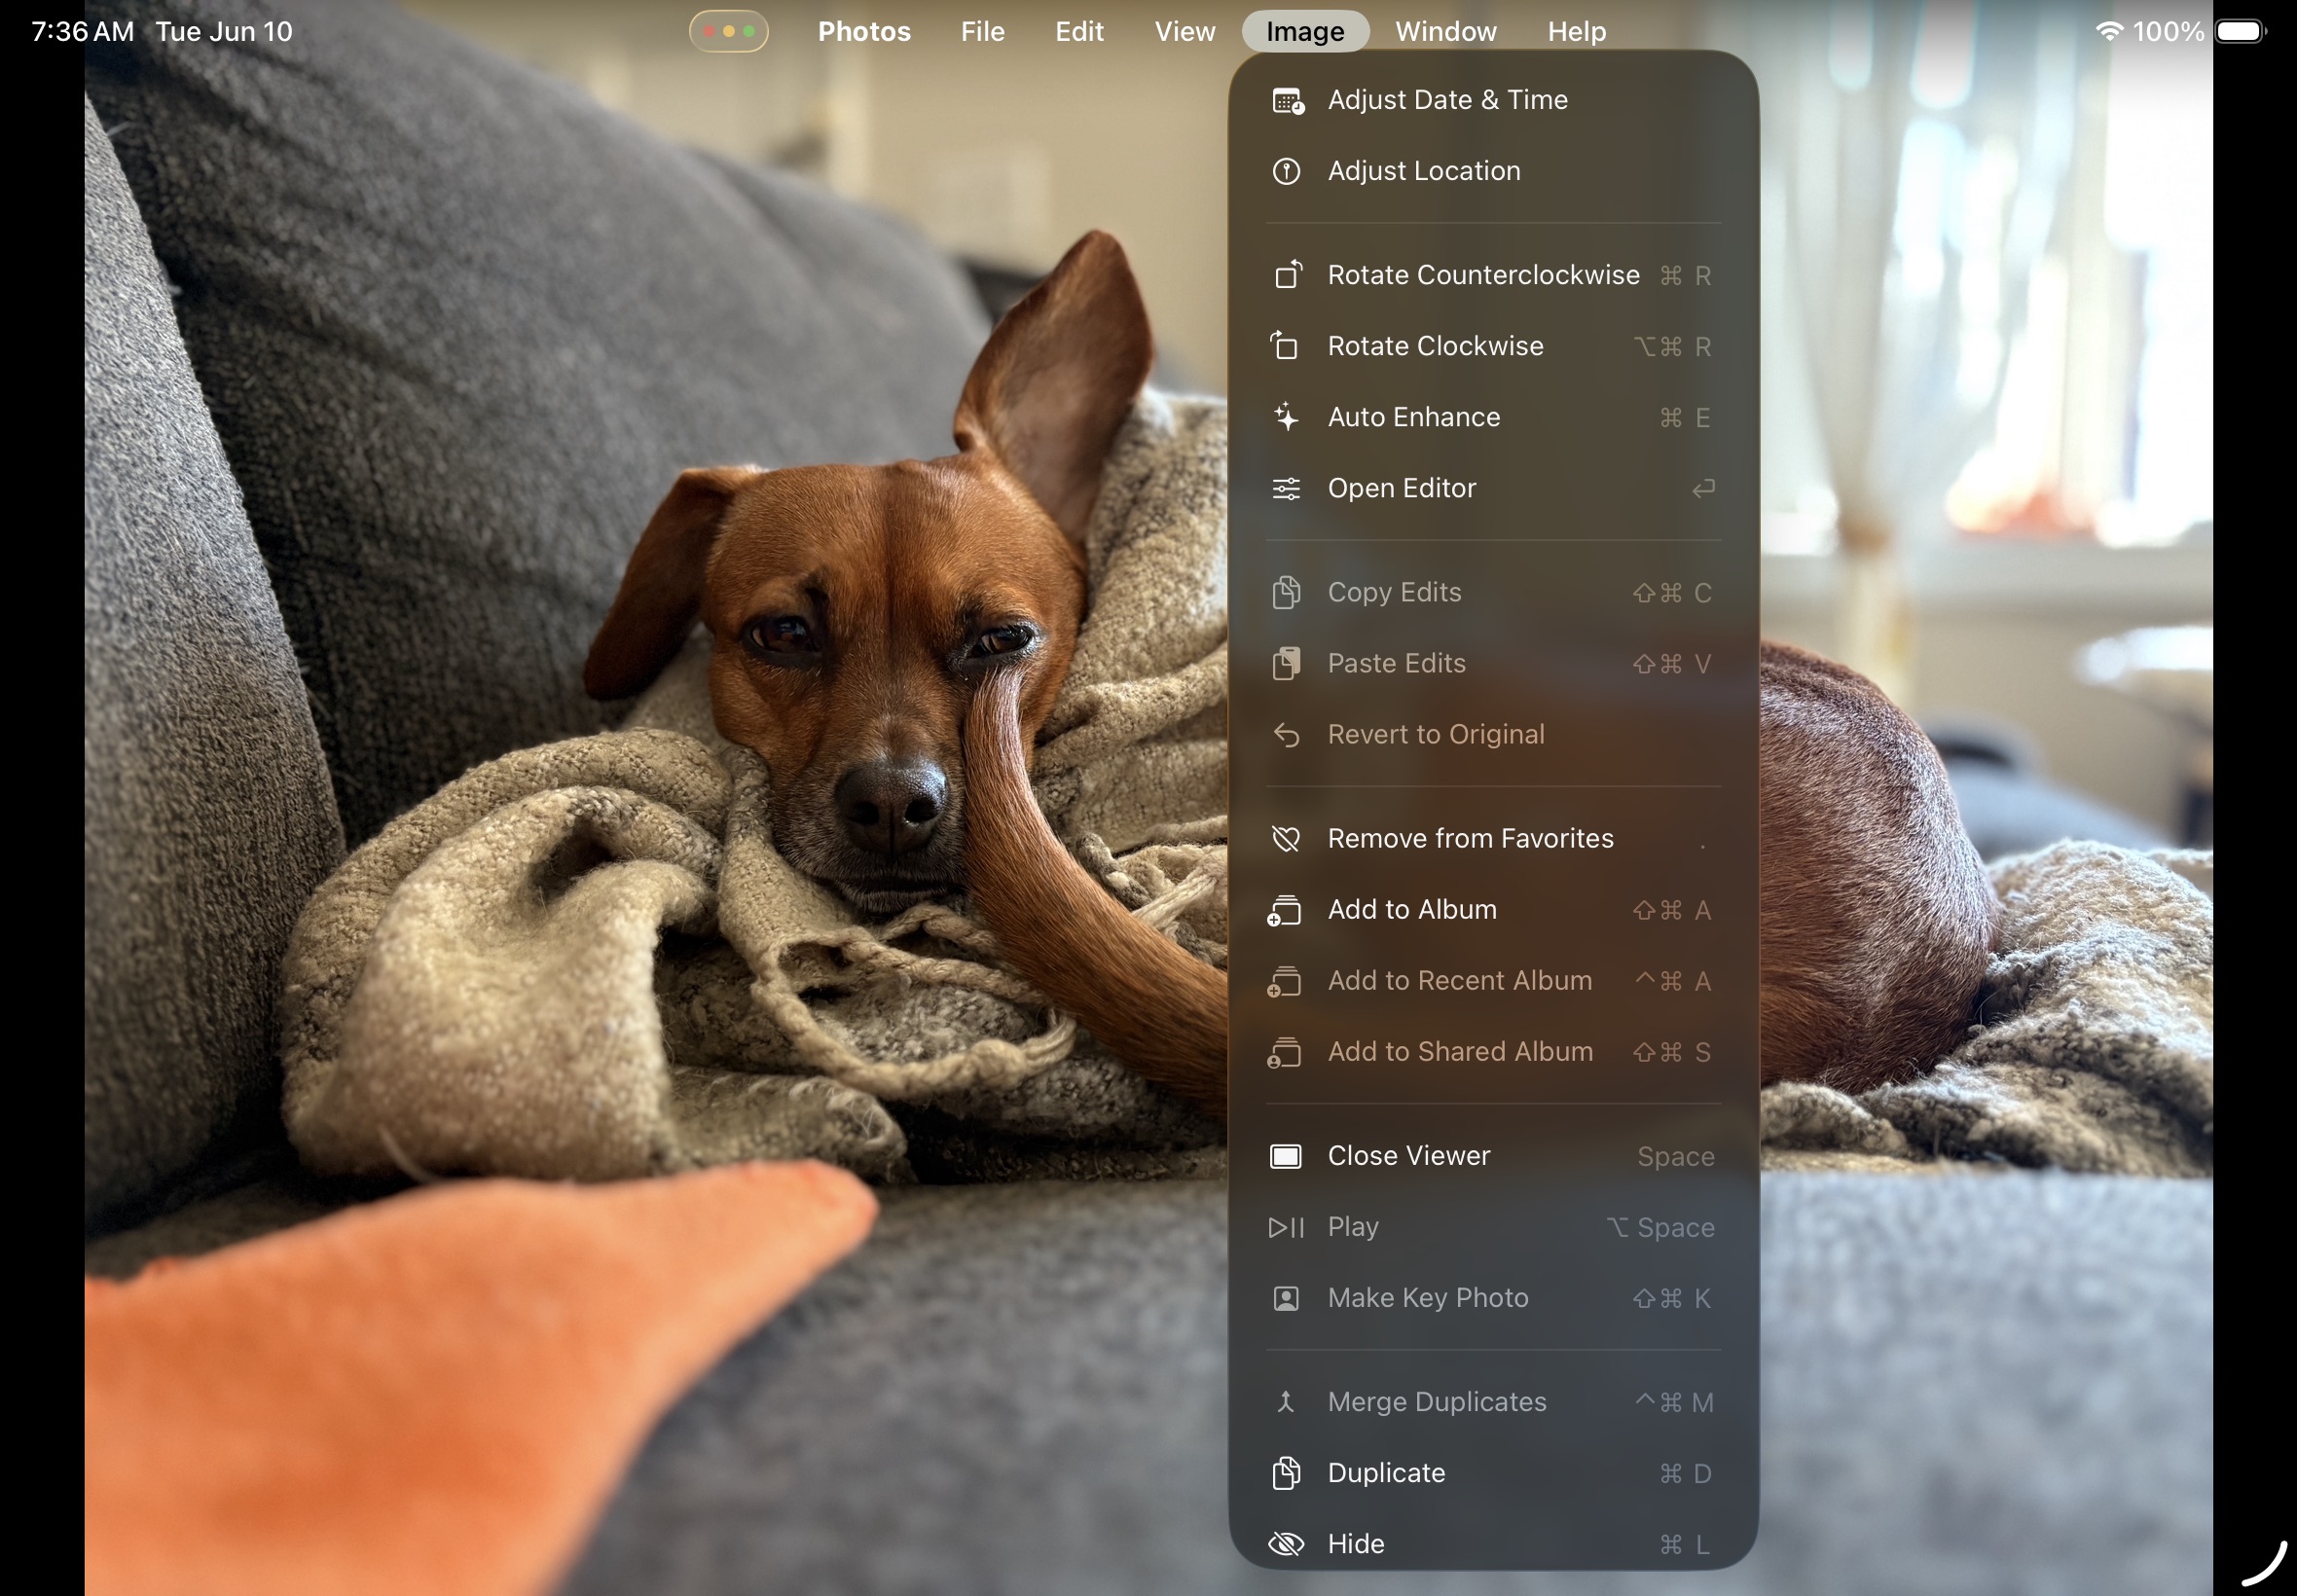Click the Hide crossed-eye icon

coord(1286,1545)
